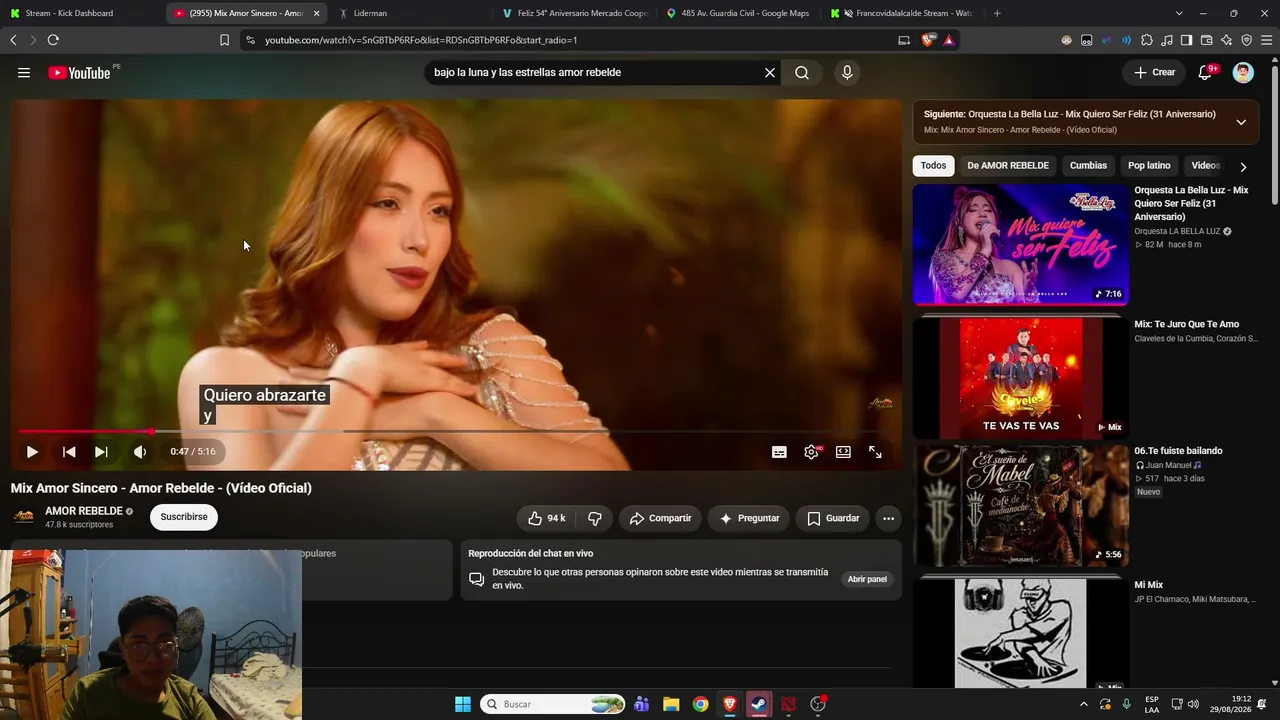Run search with the magnifier button
The width and height of the screenshot is (1280, 720).
coord(802,73)
